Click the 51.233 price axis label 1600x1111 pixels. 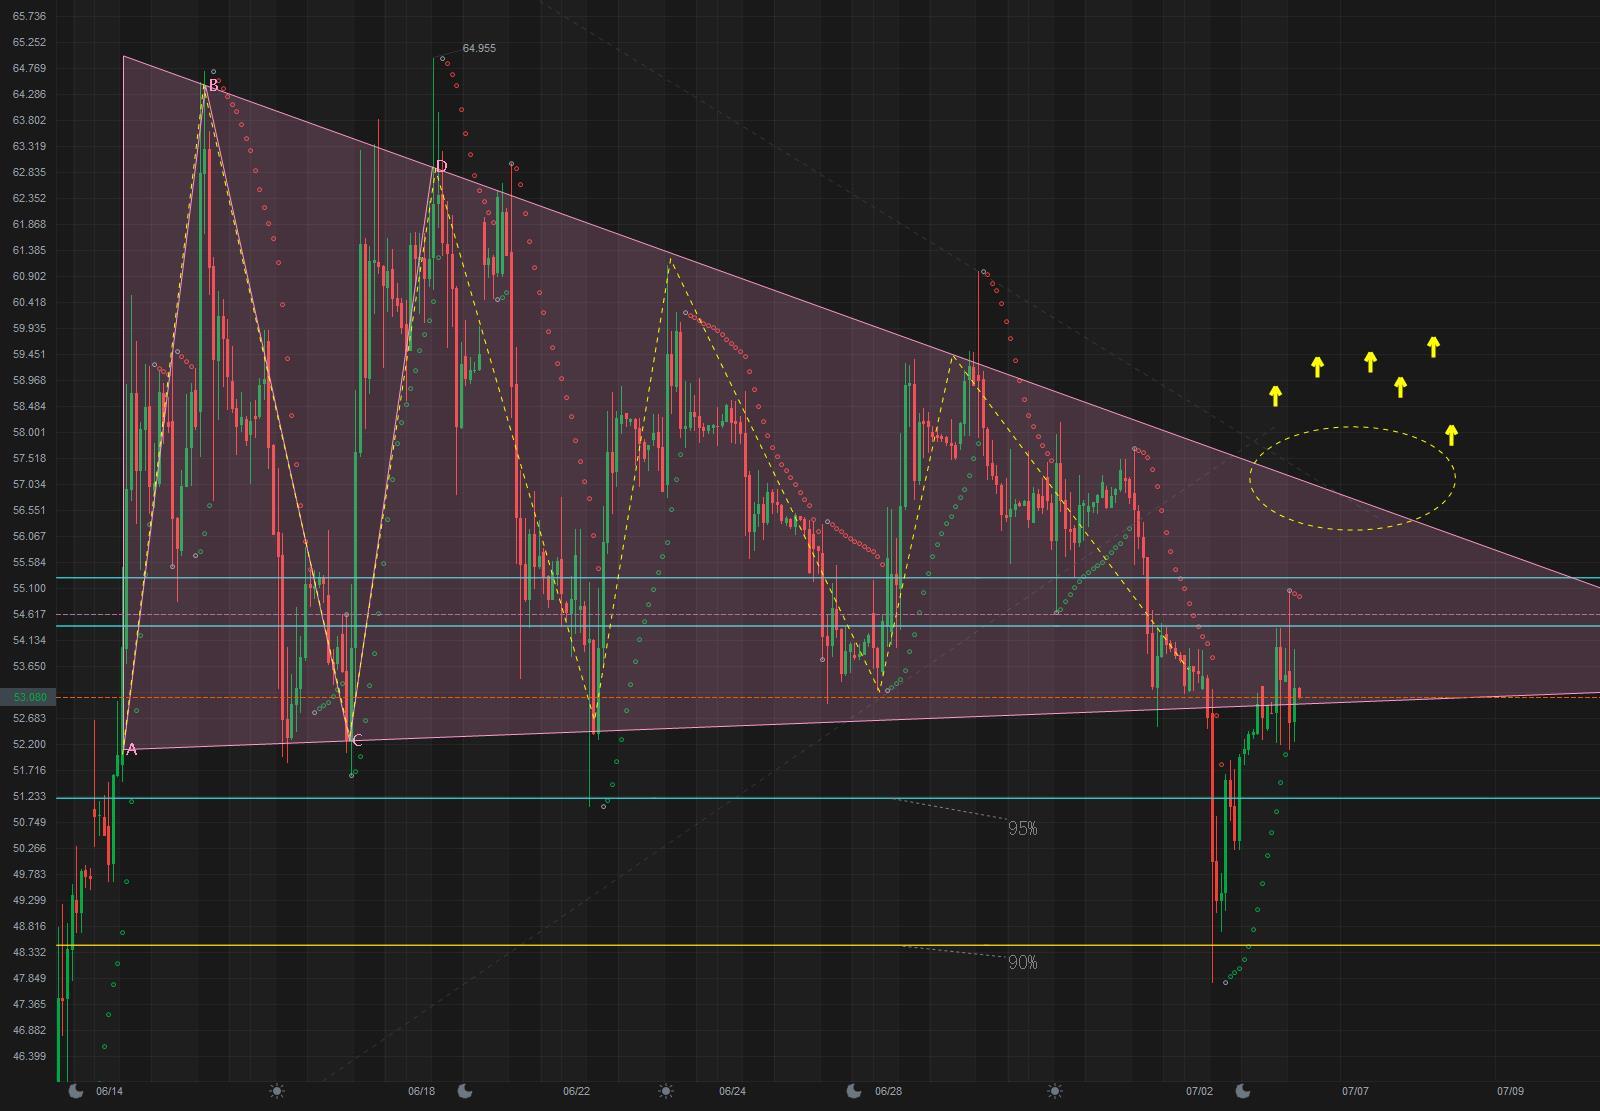29,796
